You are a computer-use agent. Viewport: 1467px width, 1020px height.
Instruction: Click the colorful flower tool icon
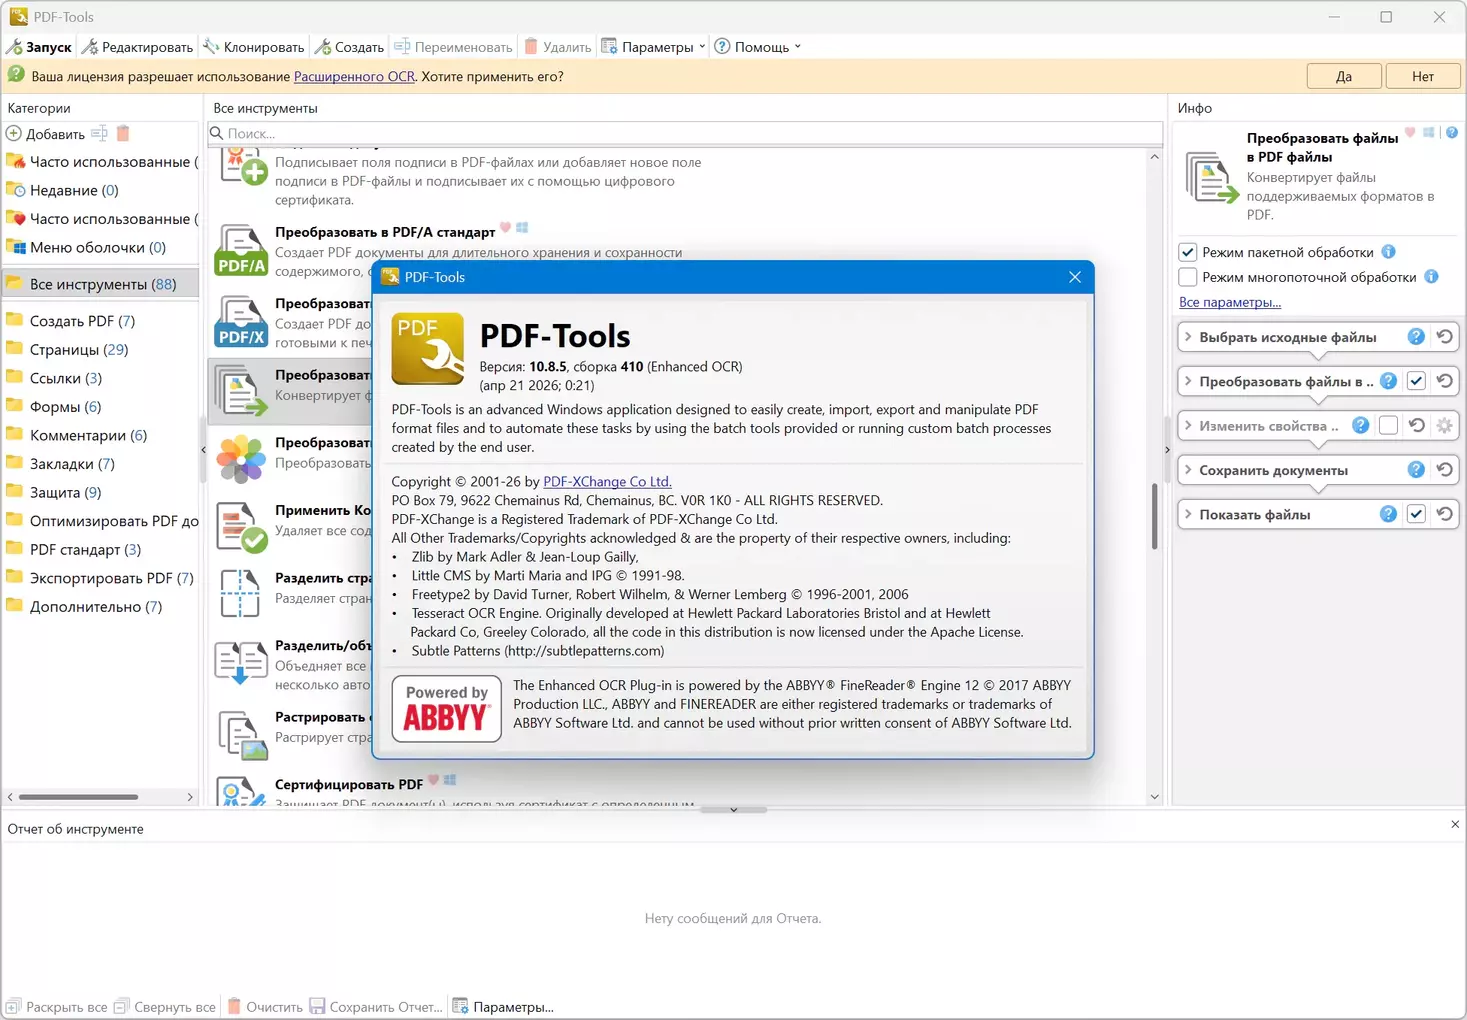(241, 458)
